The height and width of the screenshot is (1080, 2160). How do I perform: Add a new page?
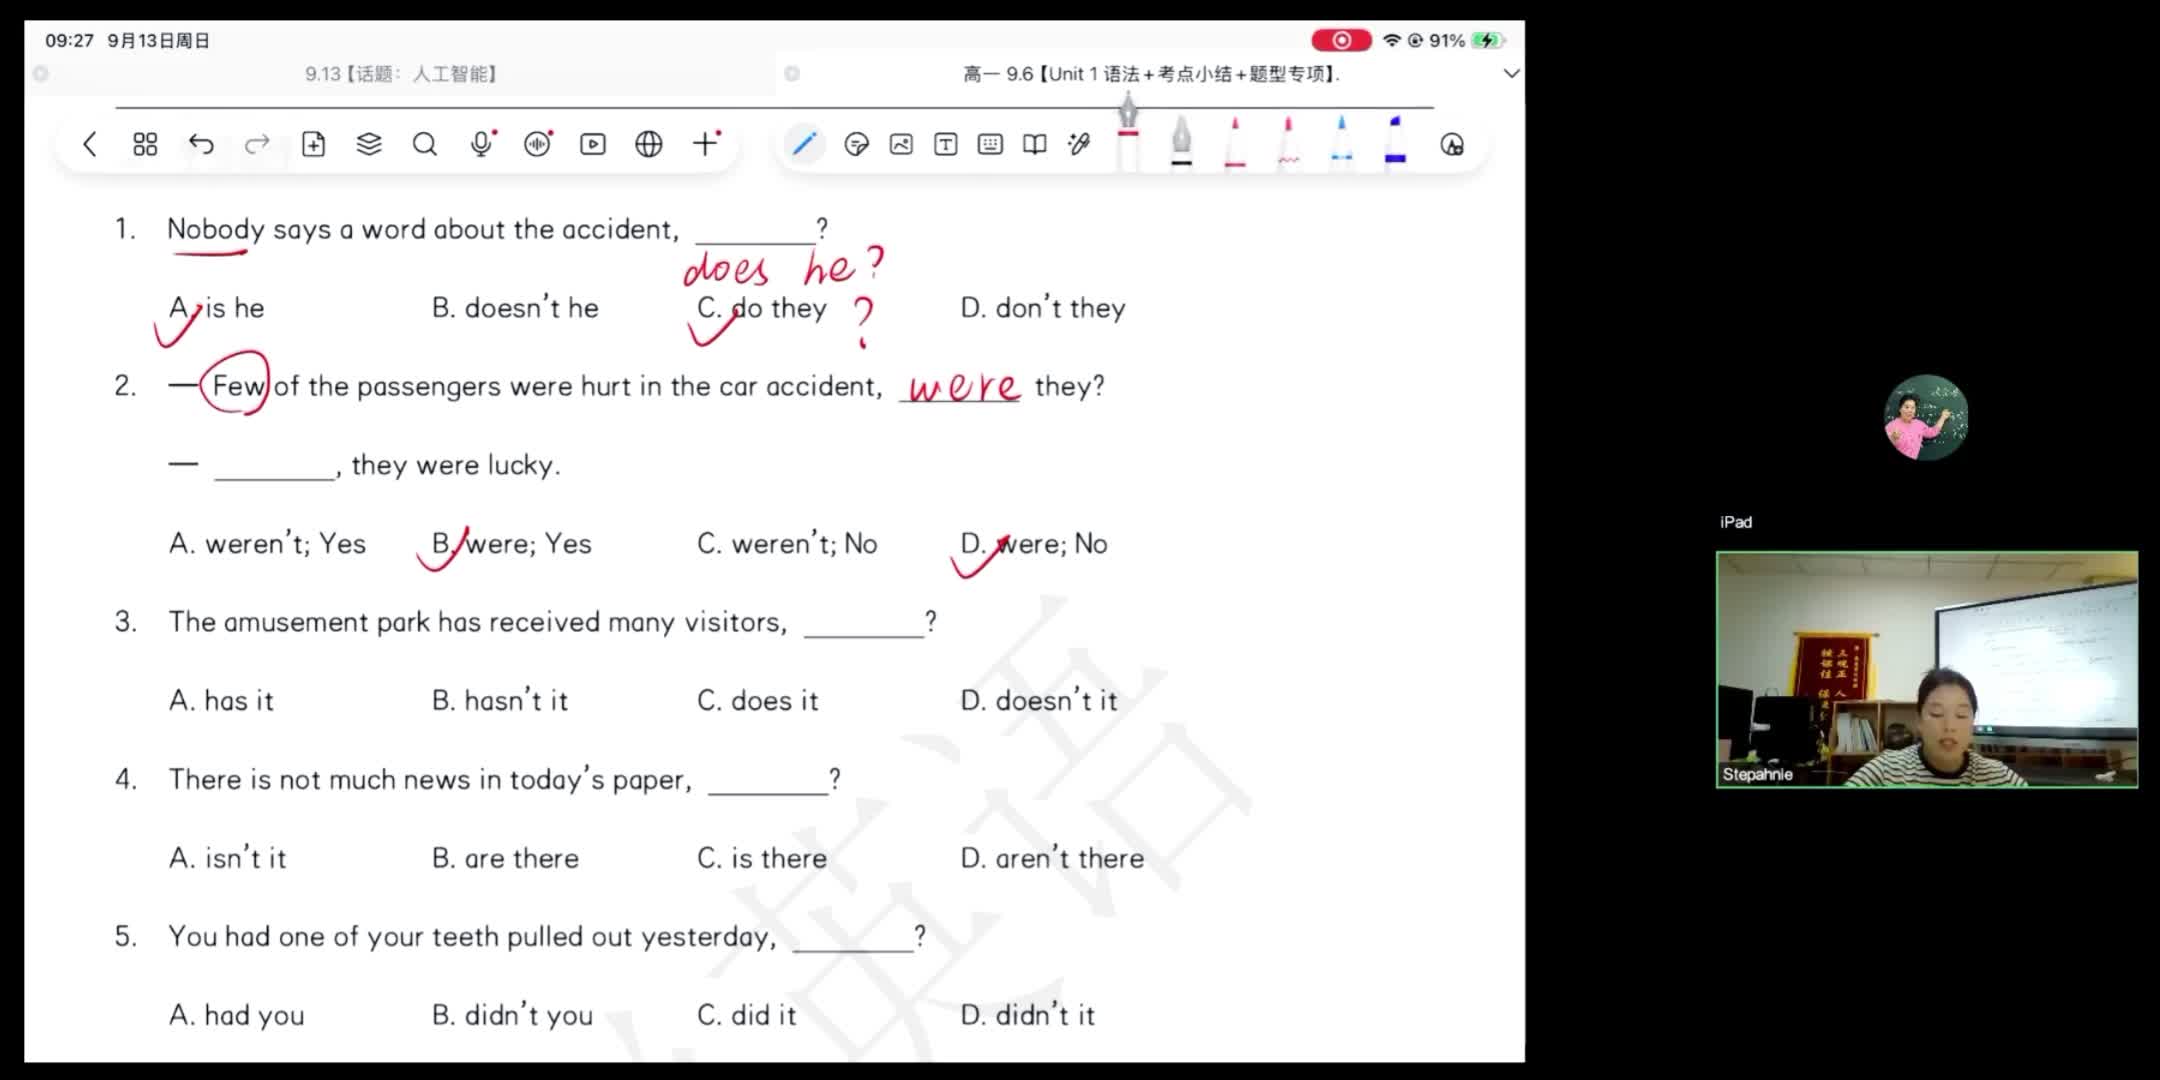pos(313,144)
